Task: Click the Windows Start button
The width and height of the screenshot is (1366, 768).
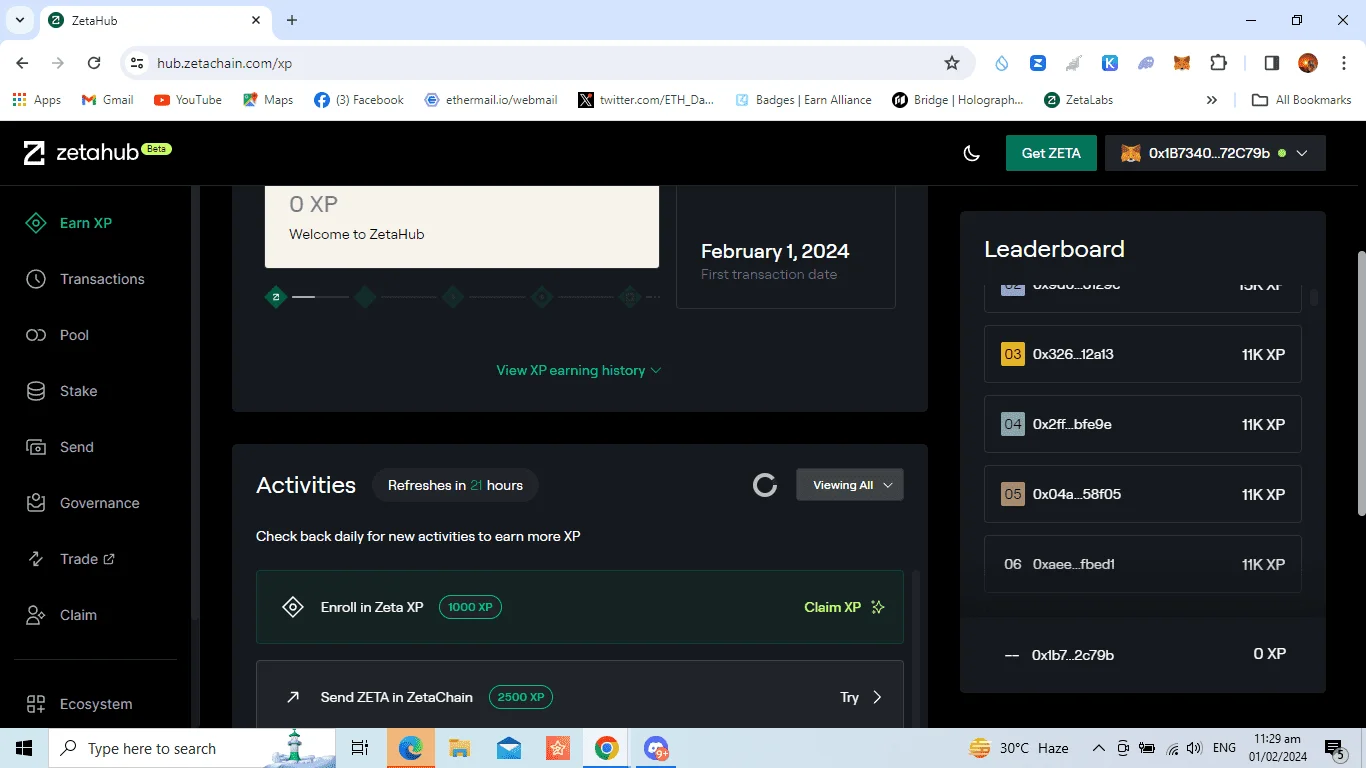Action: [x=24, y=748]
